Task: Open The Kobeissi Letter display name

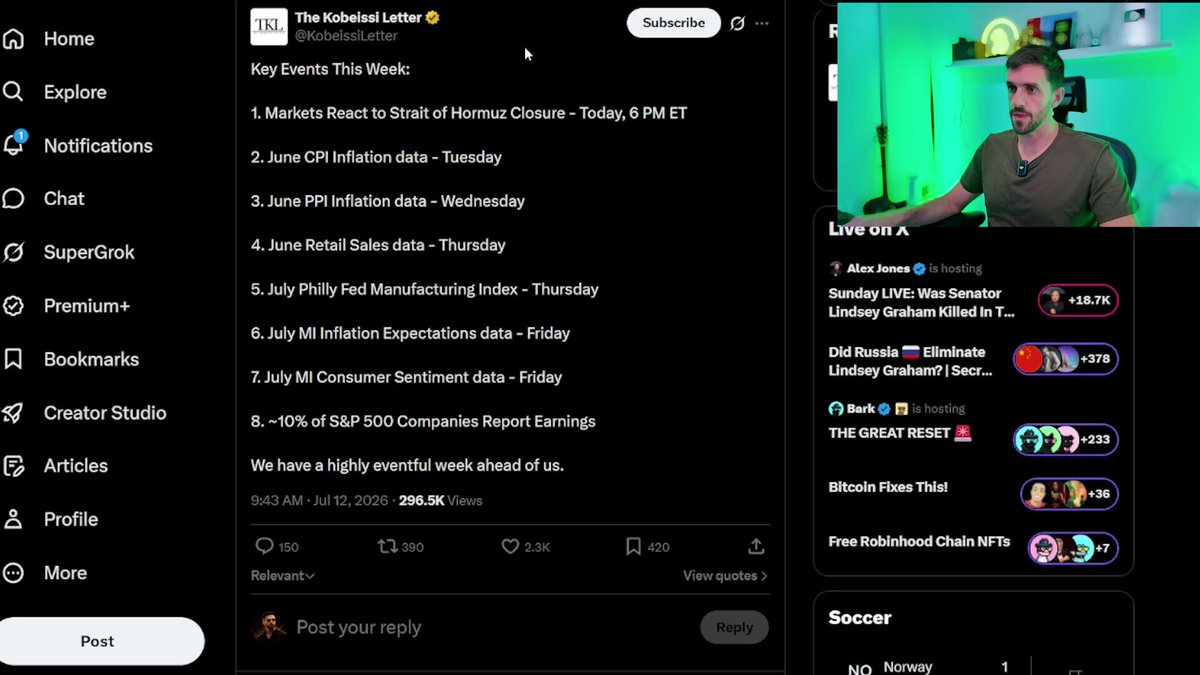Action: [x=358, y=17]
